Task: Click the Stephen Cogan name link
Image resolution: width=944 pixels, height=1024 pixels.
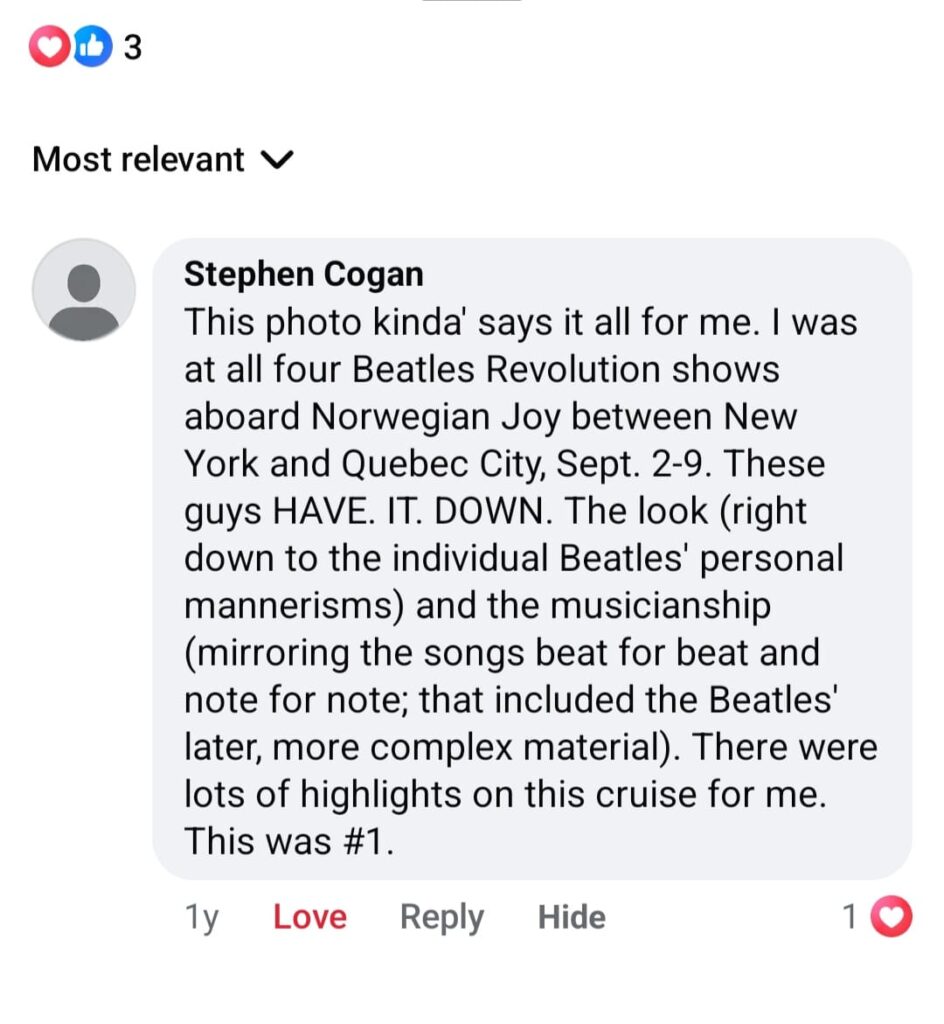Action: pyautogui.click(x=304, y=274)
